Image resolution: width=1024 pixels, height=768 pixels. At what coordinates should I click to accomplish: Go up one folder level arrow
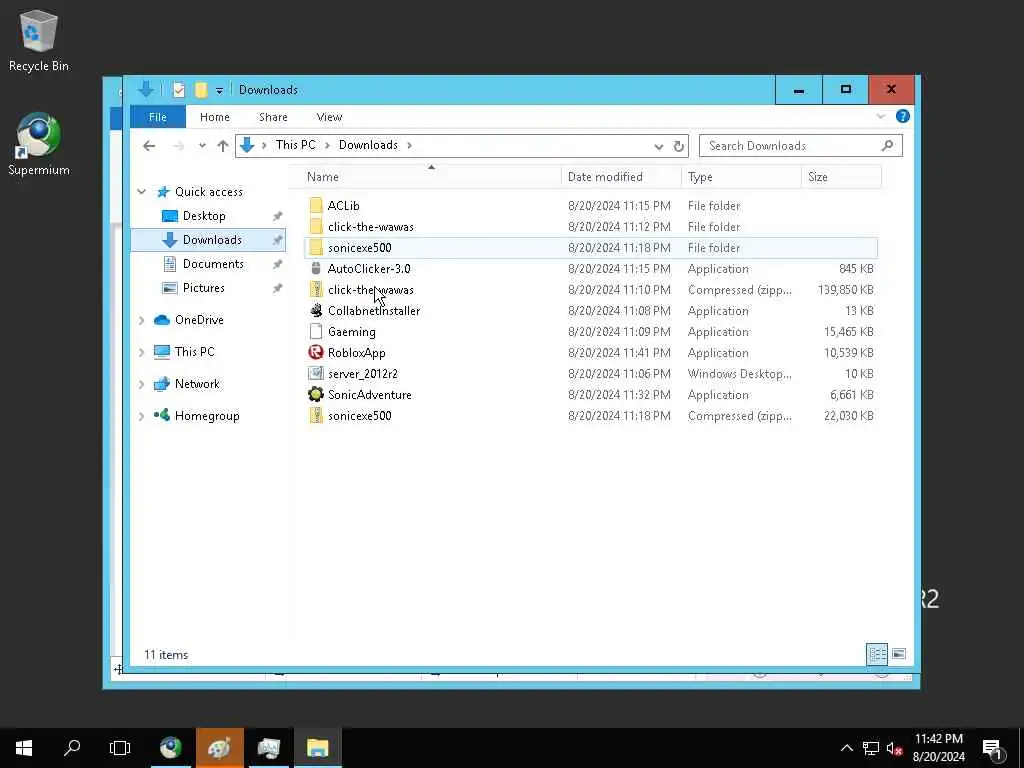point(223,146)
